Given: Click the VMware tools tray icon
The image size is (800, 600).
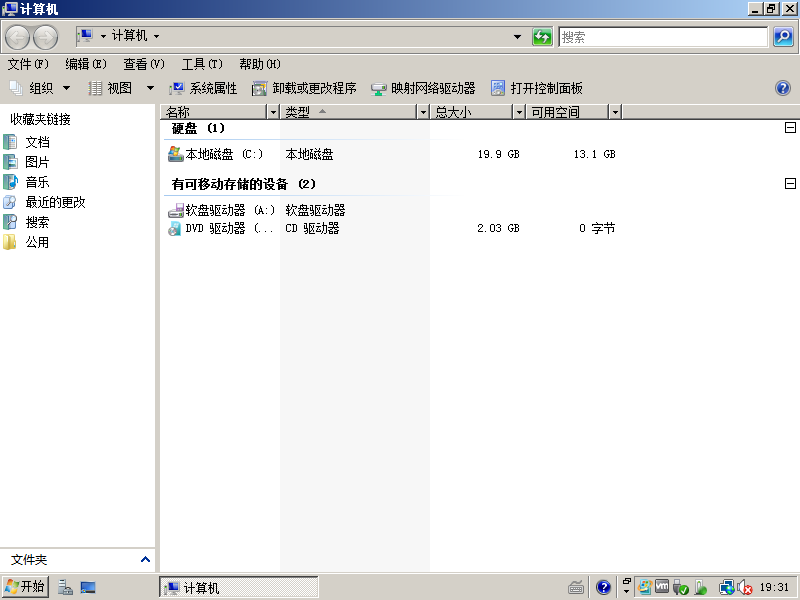Looking at the screenshot, I should (662, 587).
